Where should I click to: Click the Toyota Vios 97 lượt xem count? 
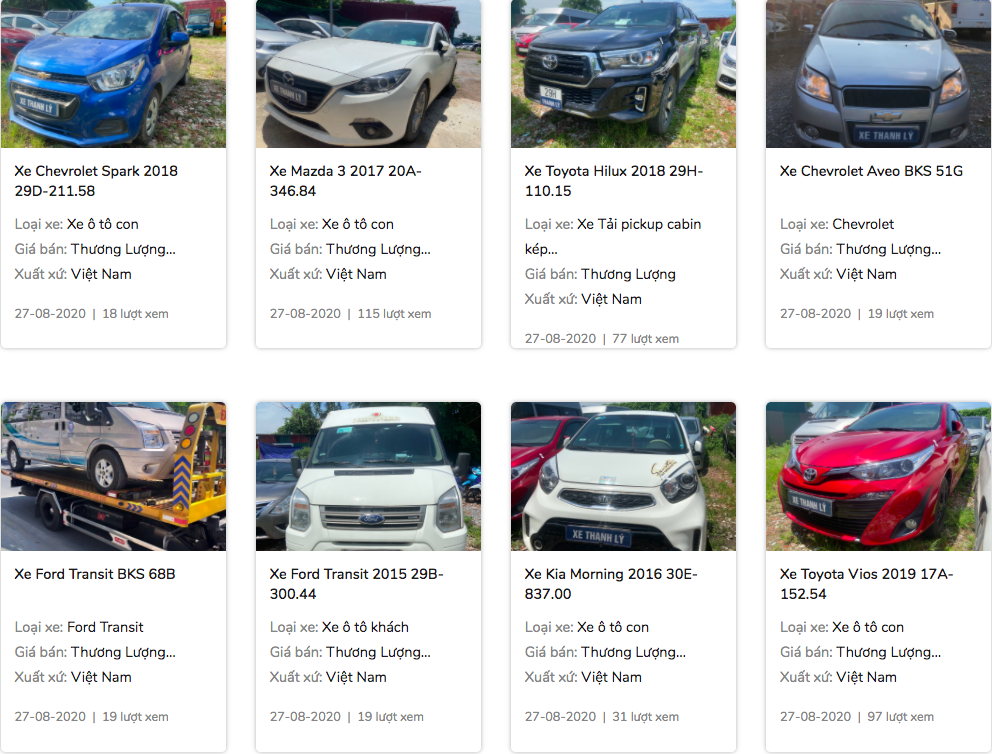tap(900, 717)
